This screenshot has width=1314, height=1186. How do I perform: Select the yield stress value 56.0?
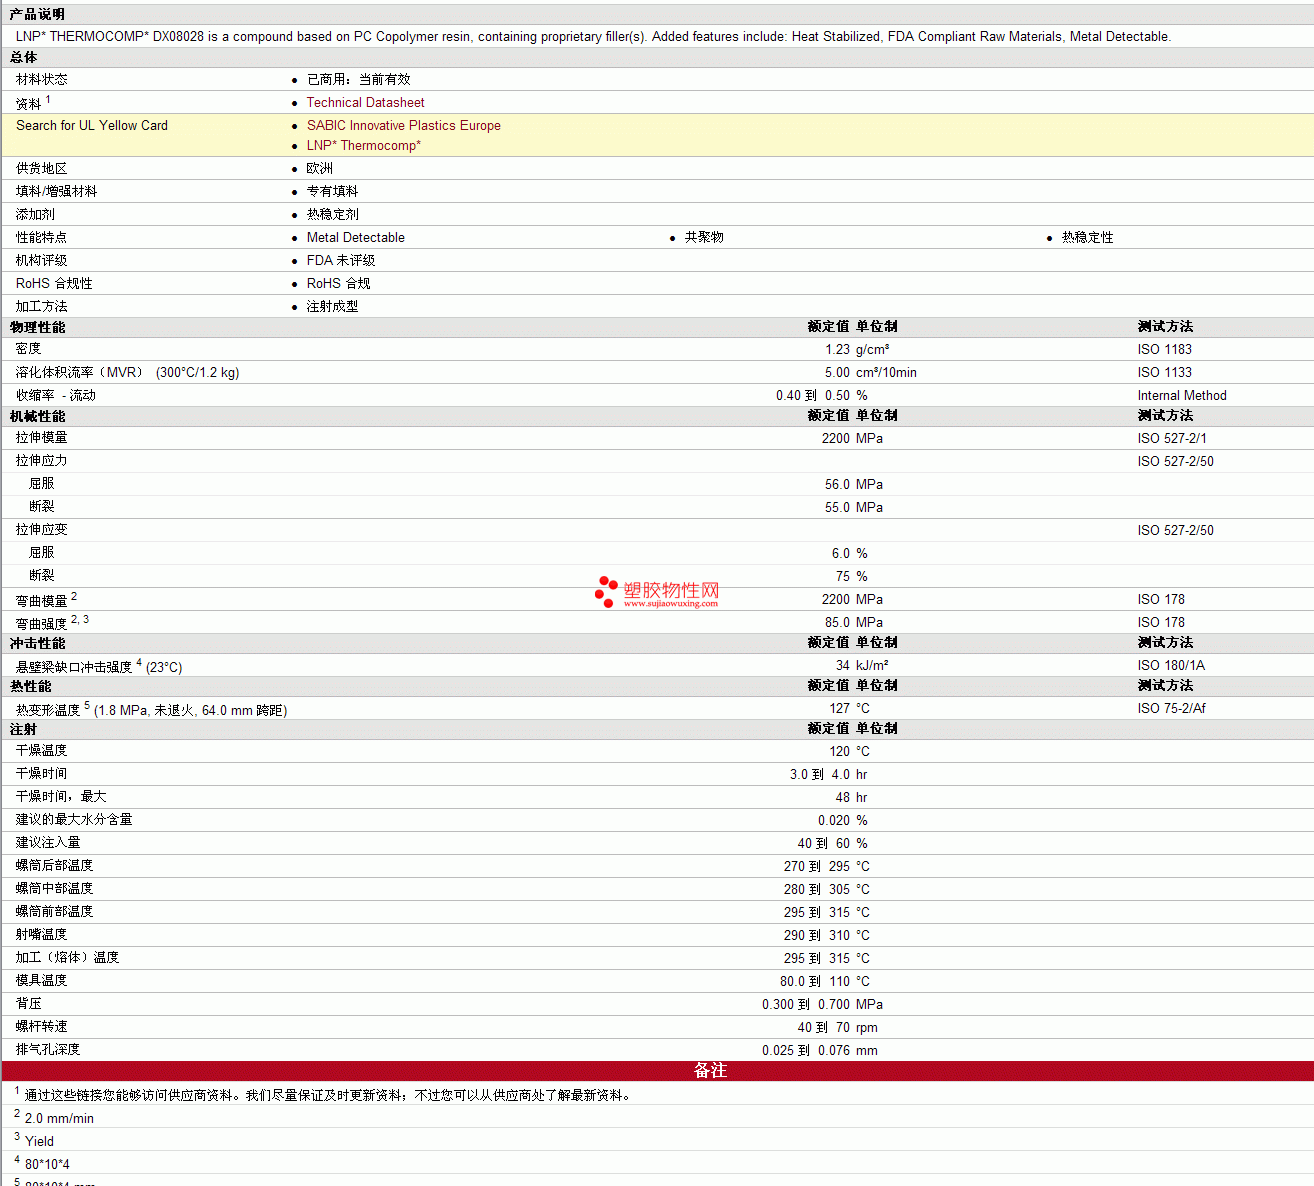837,485
